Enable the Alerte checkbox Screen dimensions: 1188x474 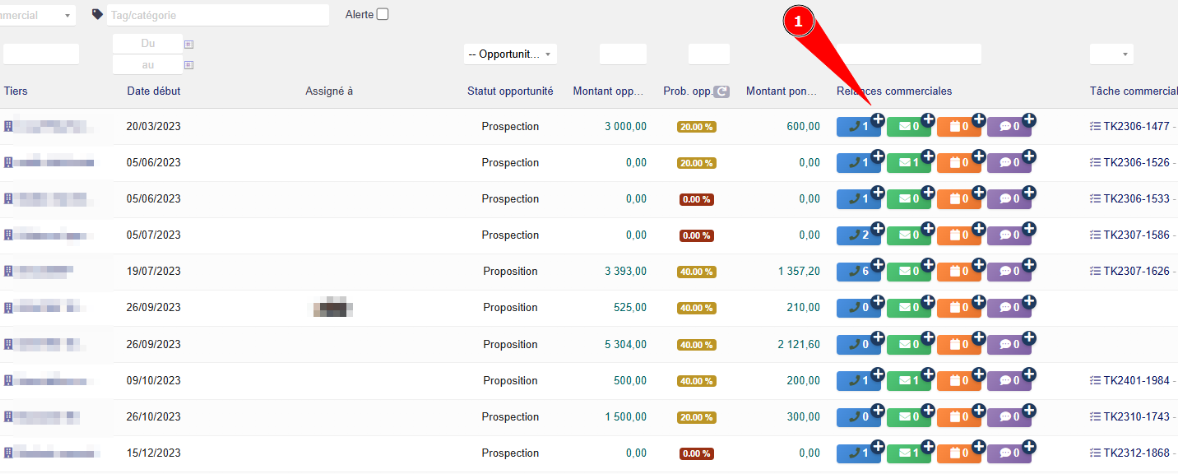click(382, 14)
